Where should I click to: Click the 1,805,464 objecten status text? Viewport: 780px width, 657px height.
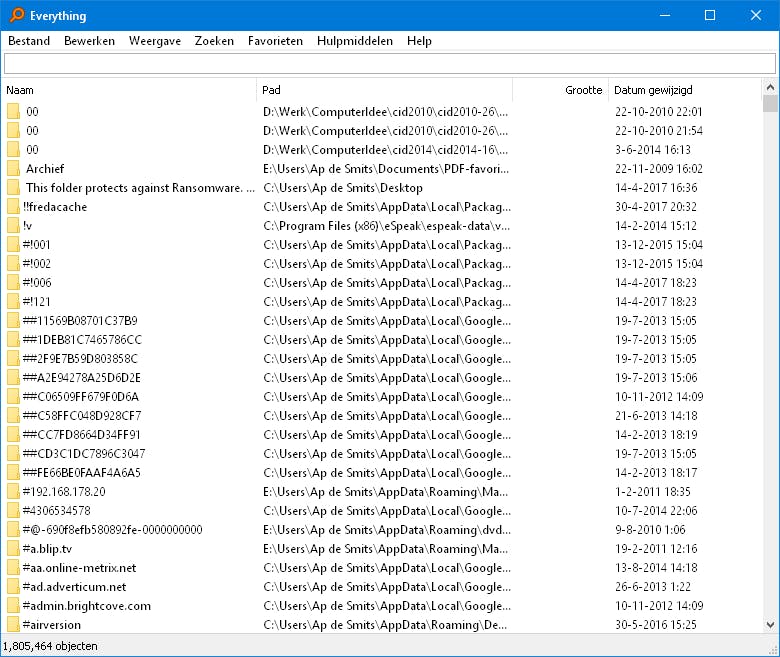[x=50, y=646]
